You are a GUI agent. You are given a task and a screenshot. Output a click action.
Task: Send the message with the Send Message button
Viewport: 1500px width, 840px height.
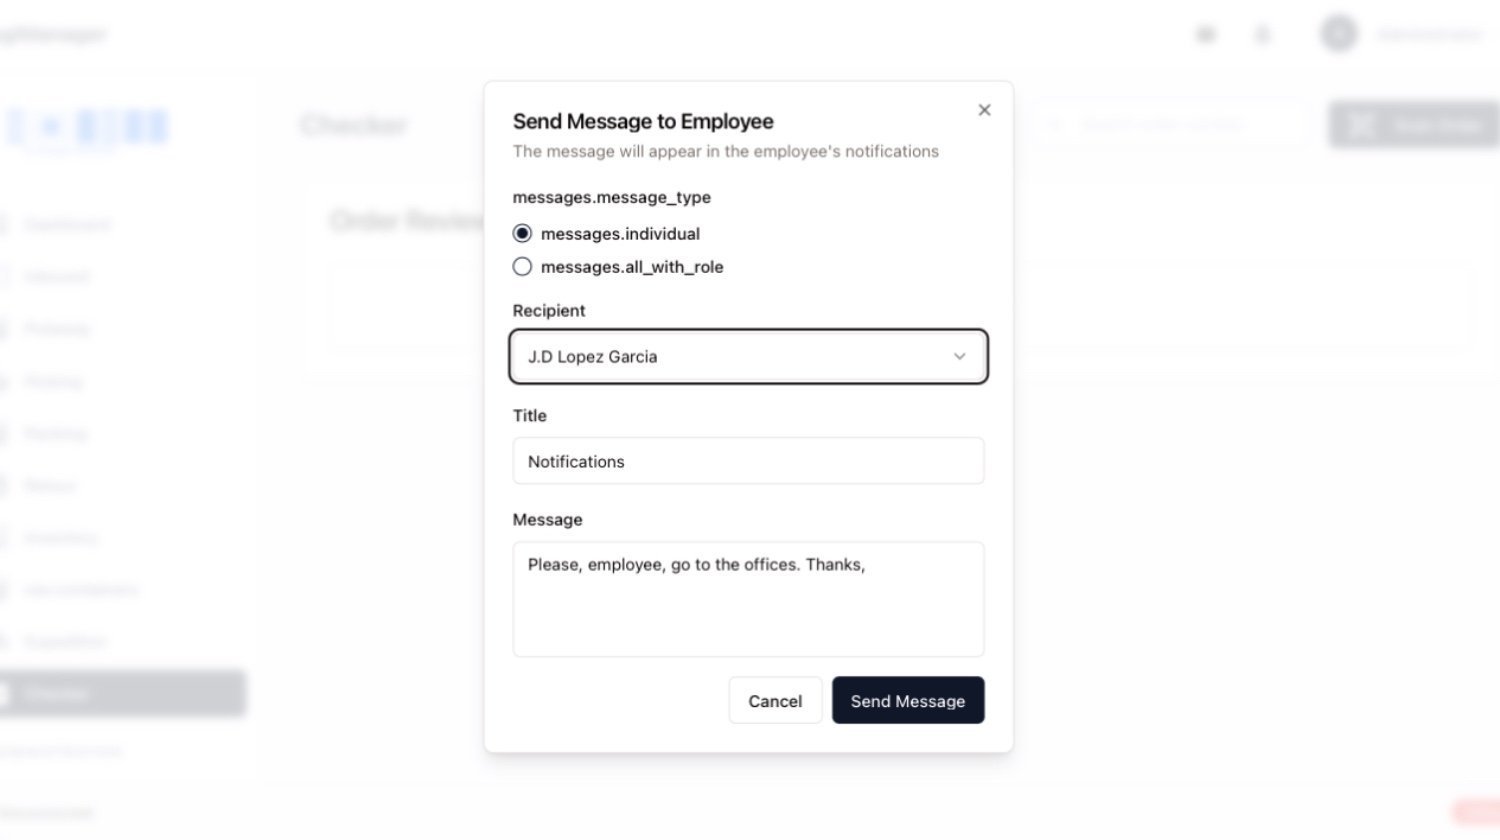[x=908, y=700]
